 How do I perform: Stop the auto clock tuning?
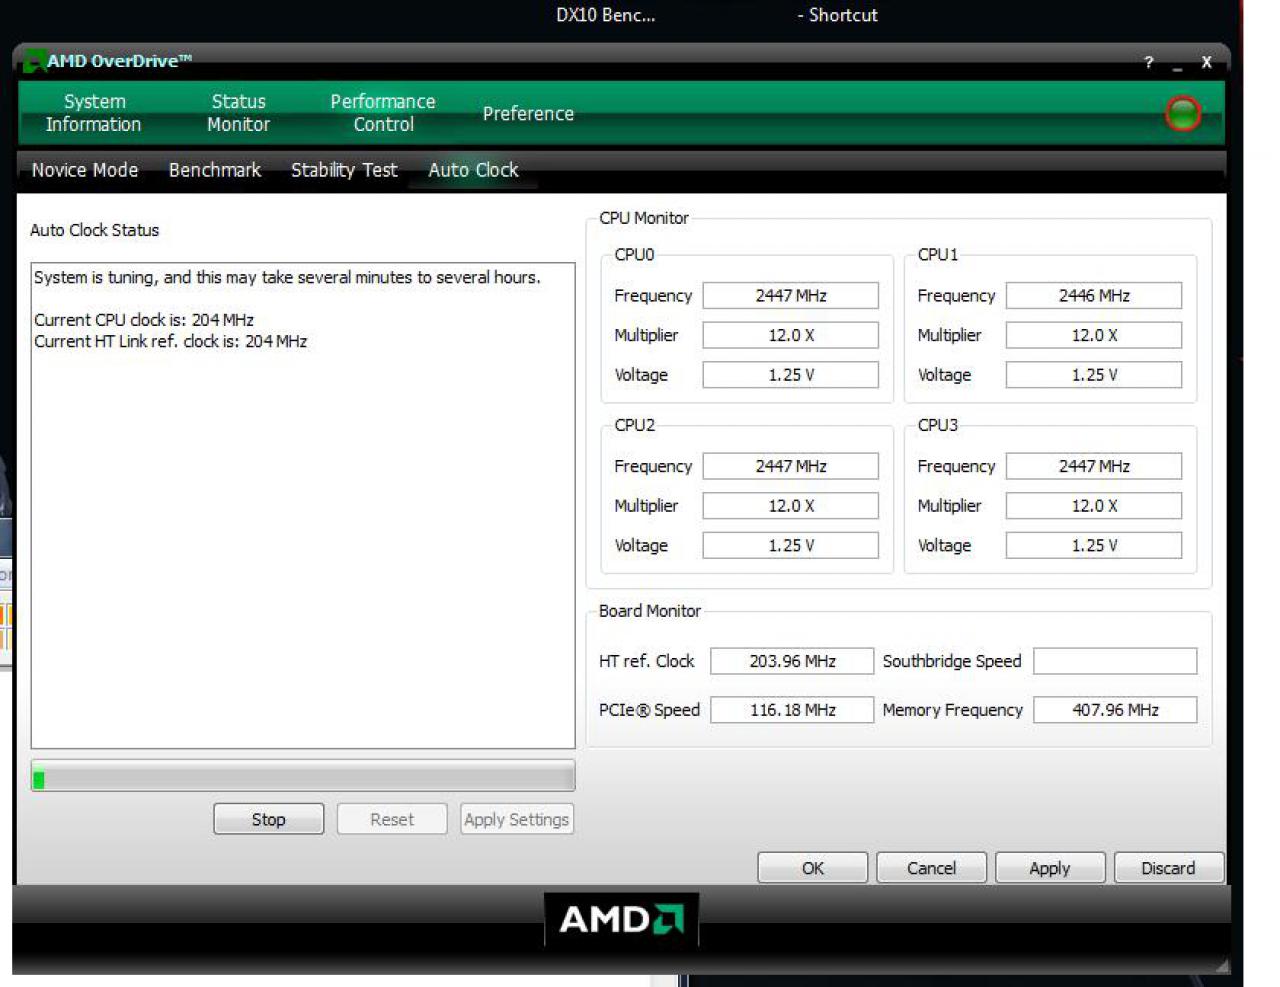coord(268,819)
